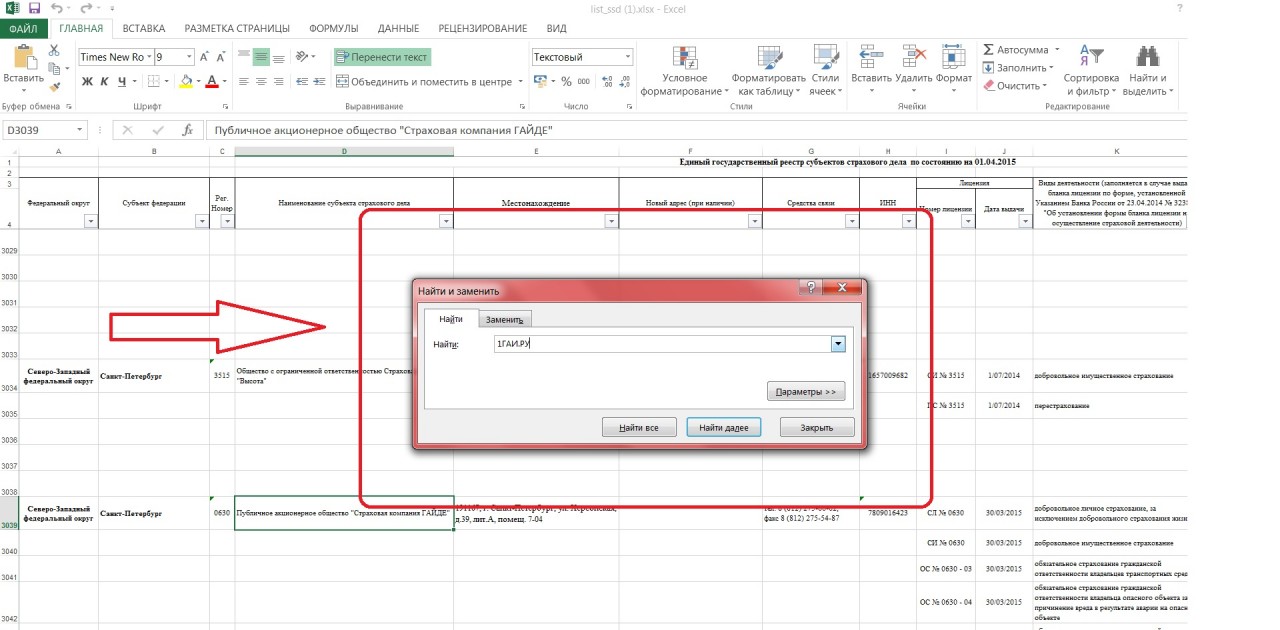Center cell text horizontally
This screenshot has width=1280, height=630.
pos(261,82)
